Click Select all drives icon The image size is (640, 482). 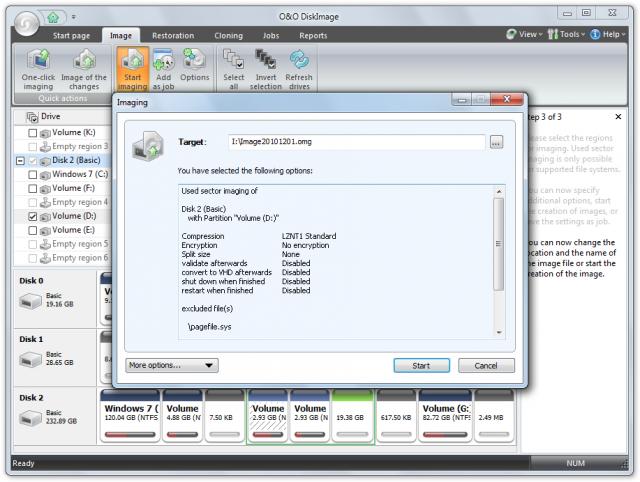(x=233, y=59)
